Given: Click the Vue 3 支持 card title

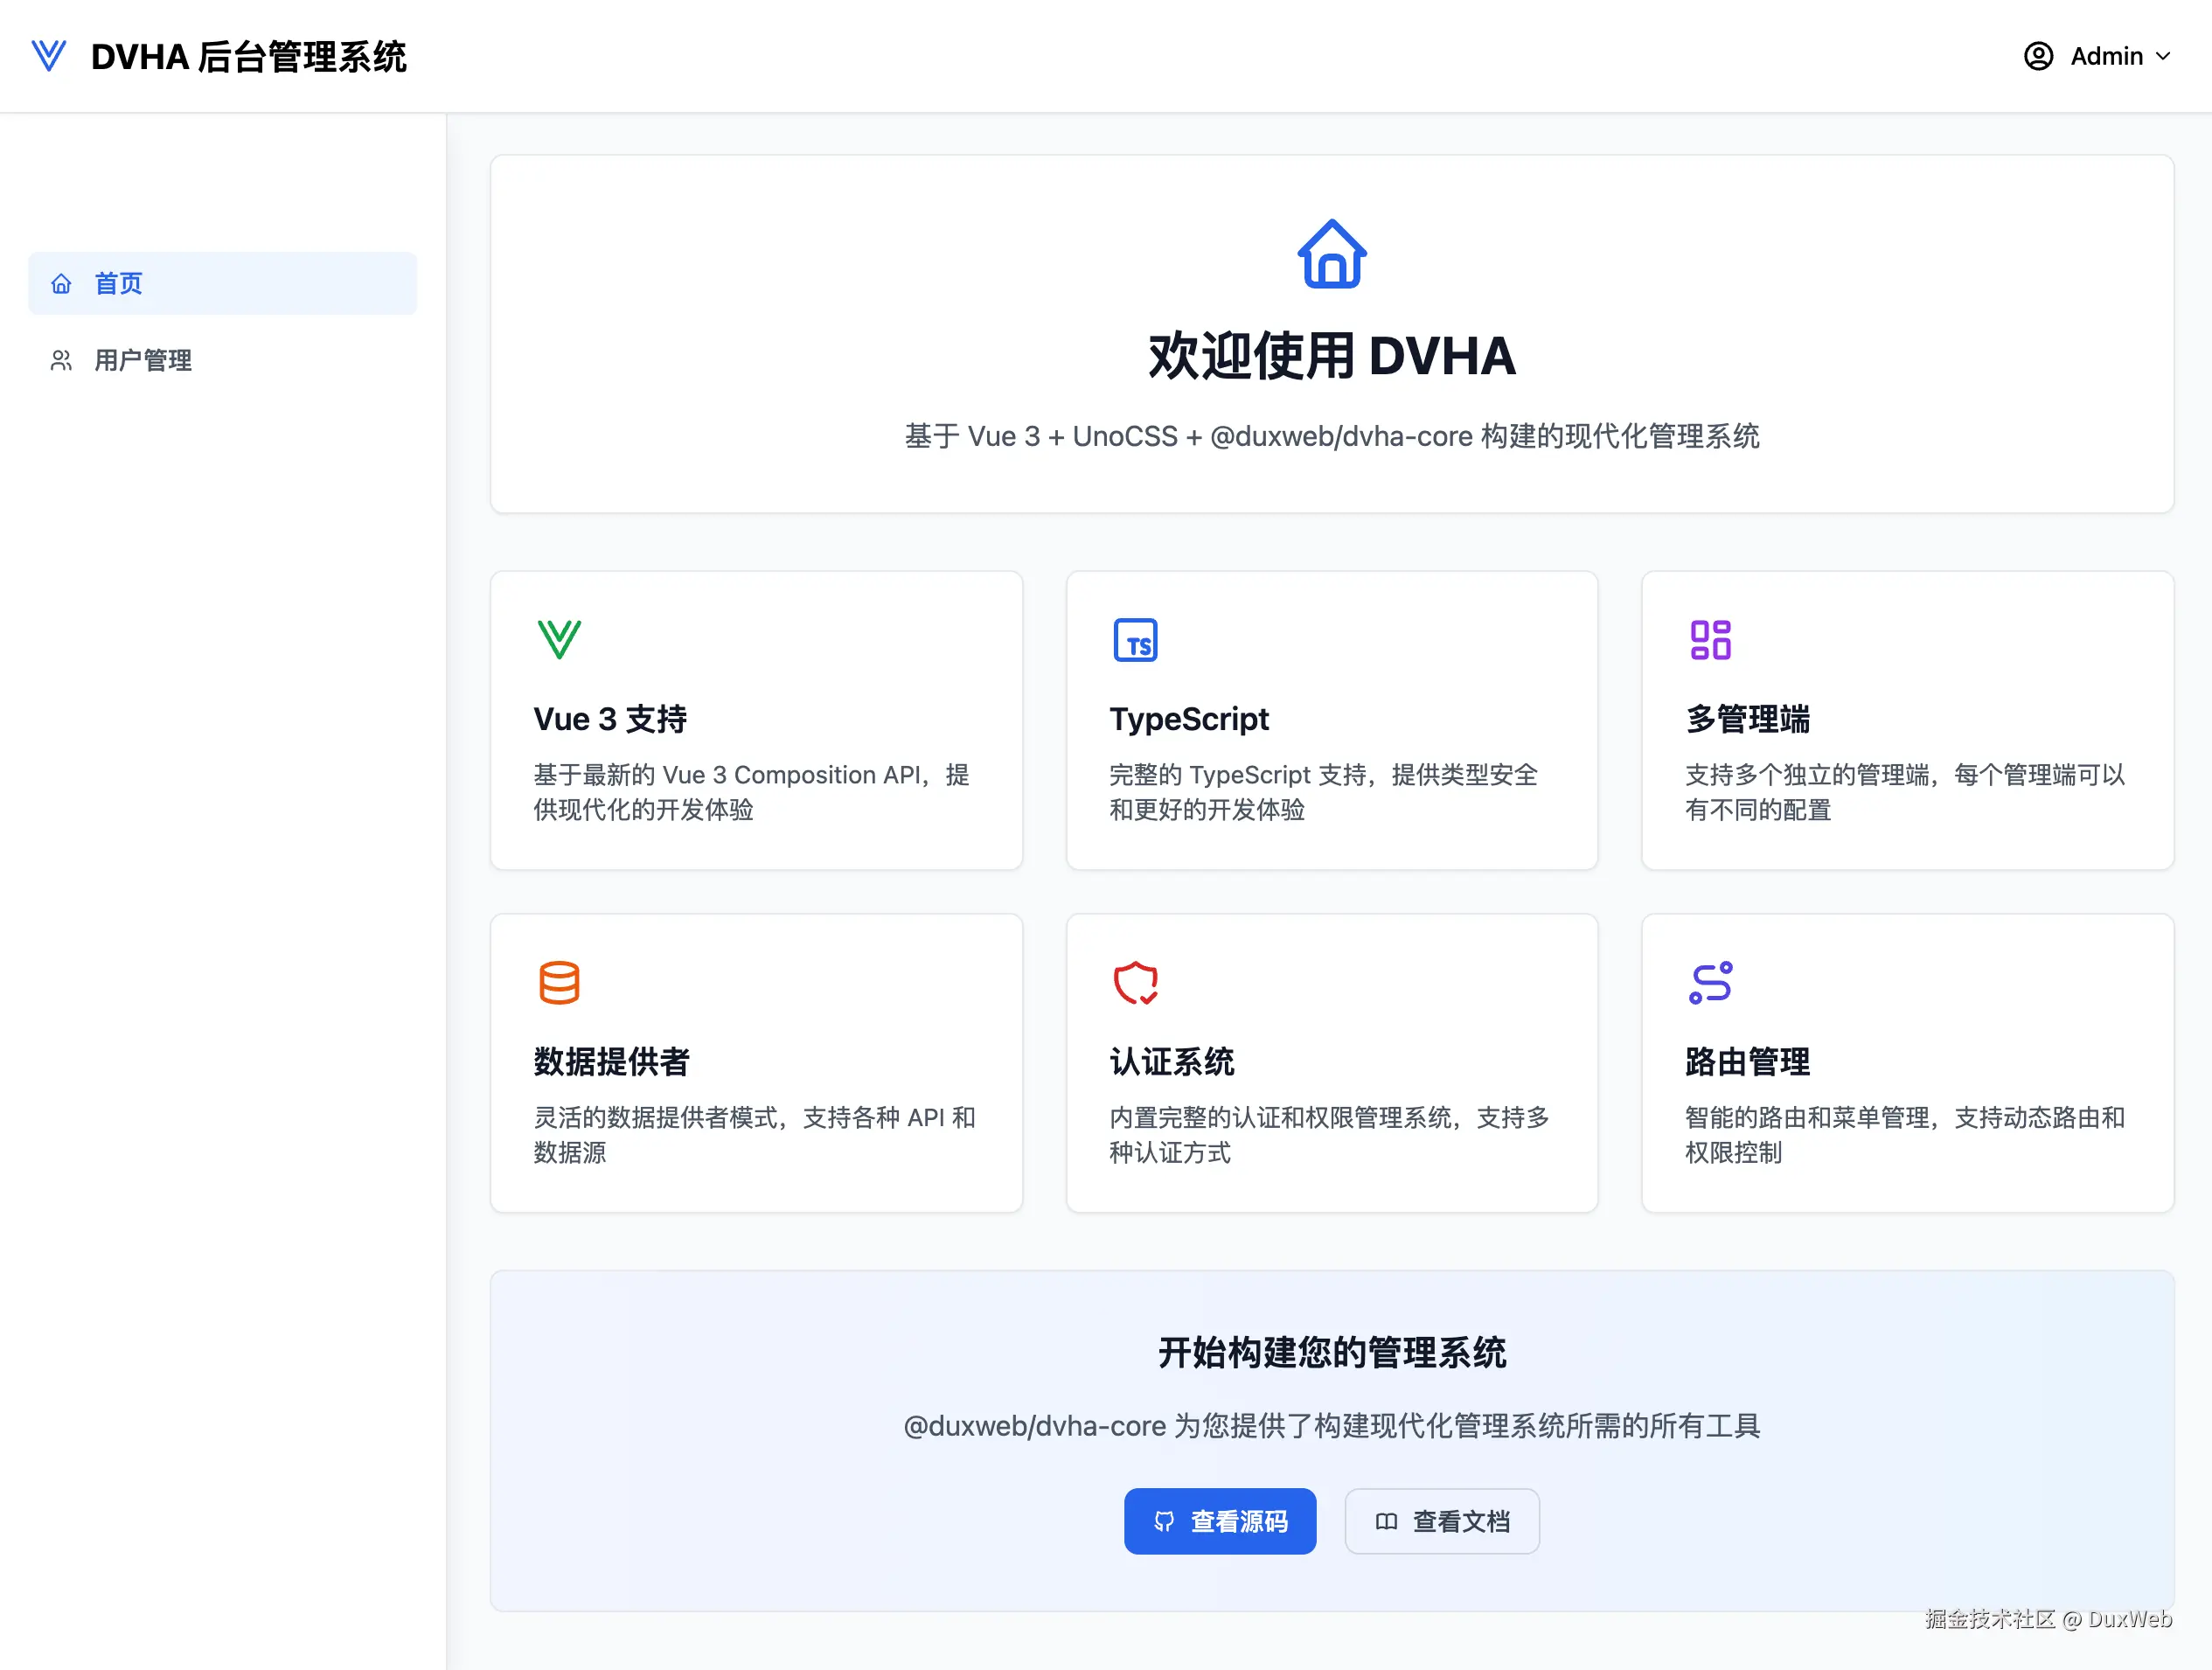Looking at the screenshot, I should [x=610, y=719].
